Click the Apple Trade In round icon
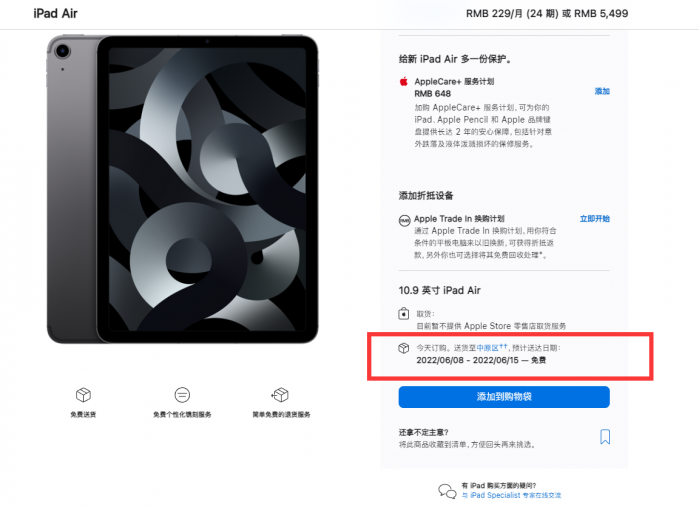The image size is (700, 510). coord(404,219)
